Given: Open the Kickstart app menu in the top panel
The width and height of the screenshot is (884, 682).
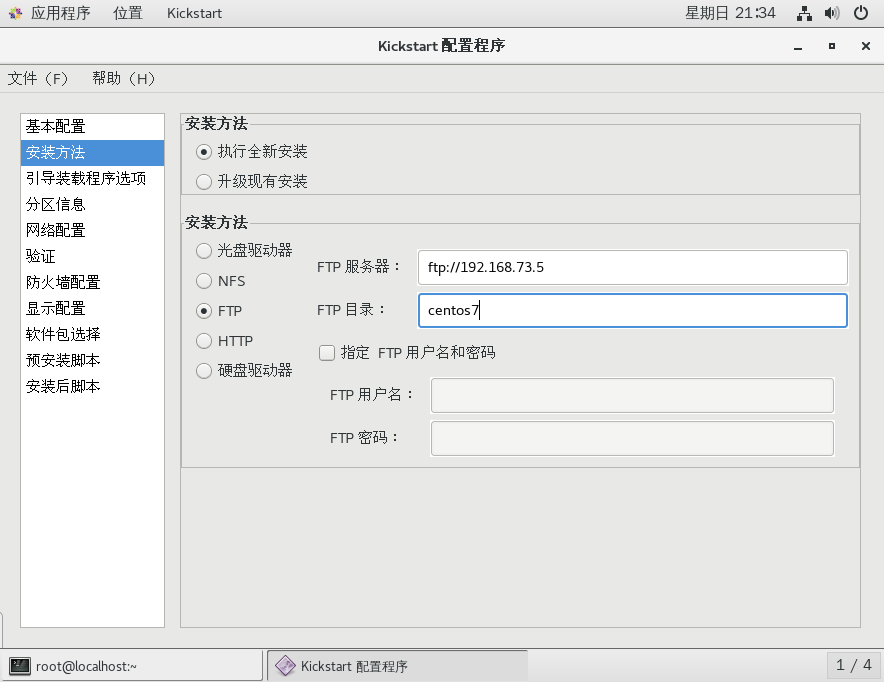Looking at the screenshot, I should click(x=195, y=13).
